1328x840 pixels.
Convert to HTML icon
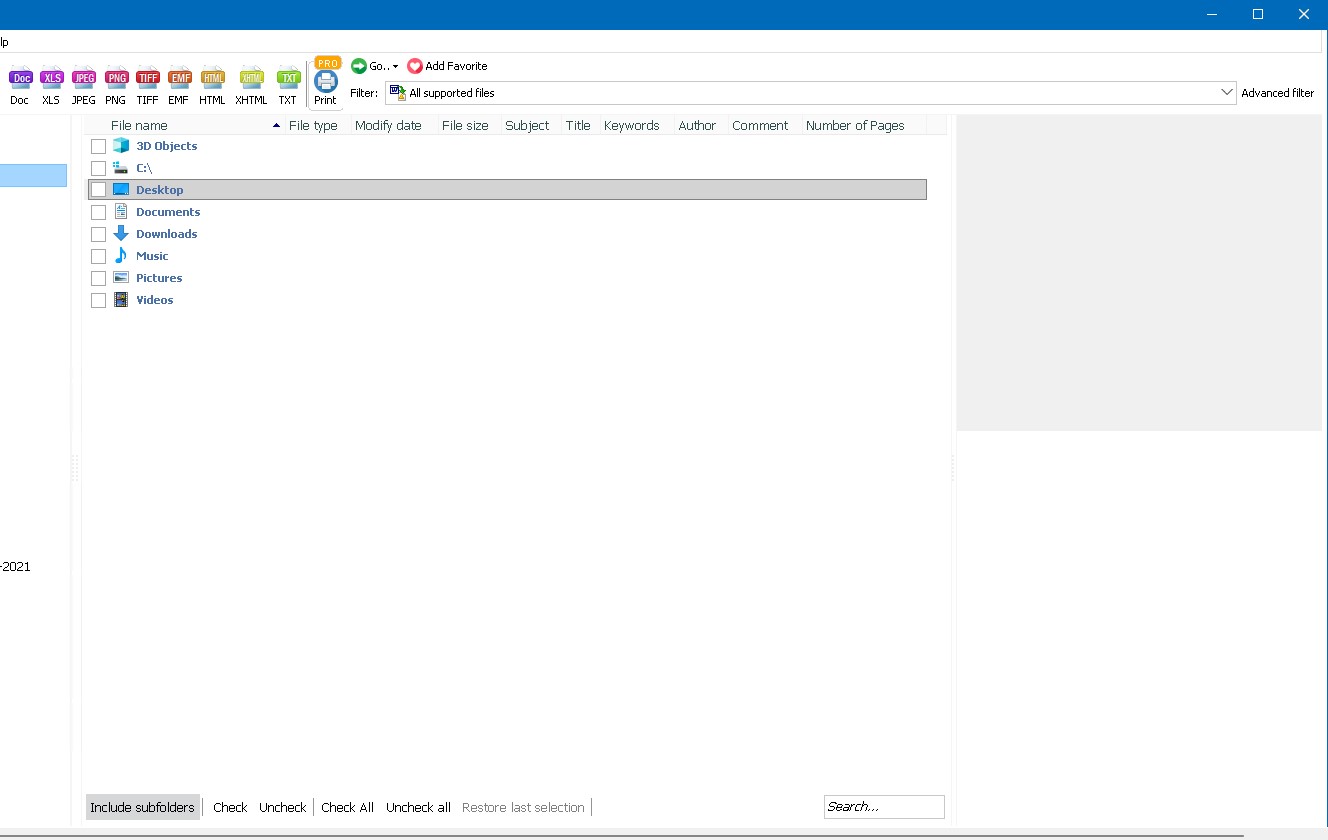(x=212, y=78)
